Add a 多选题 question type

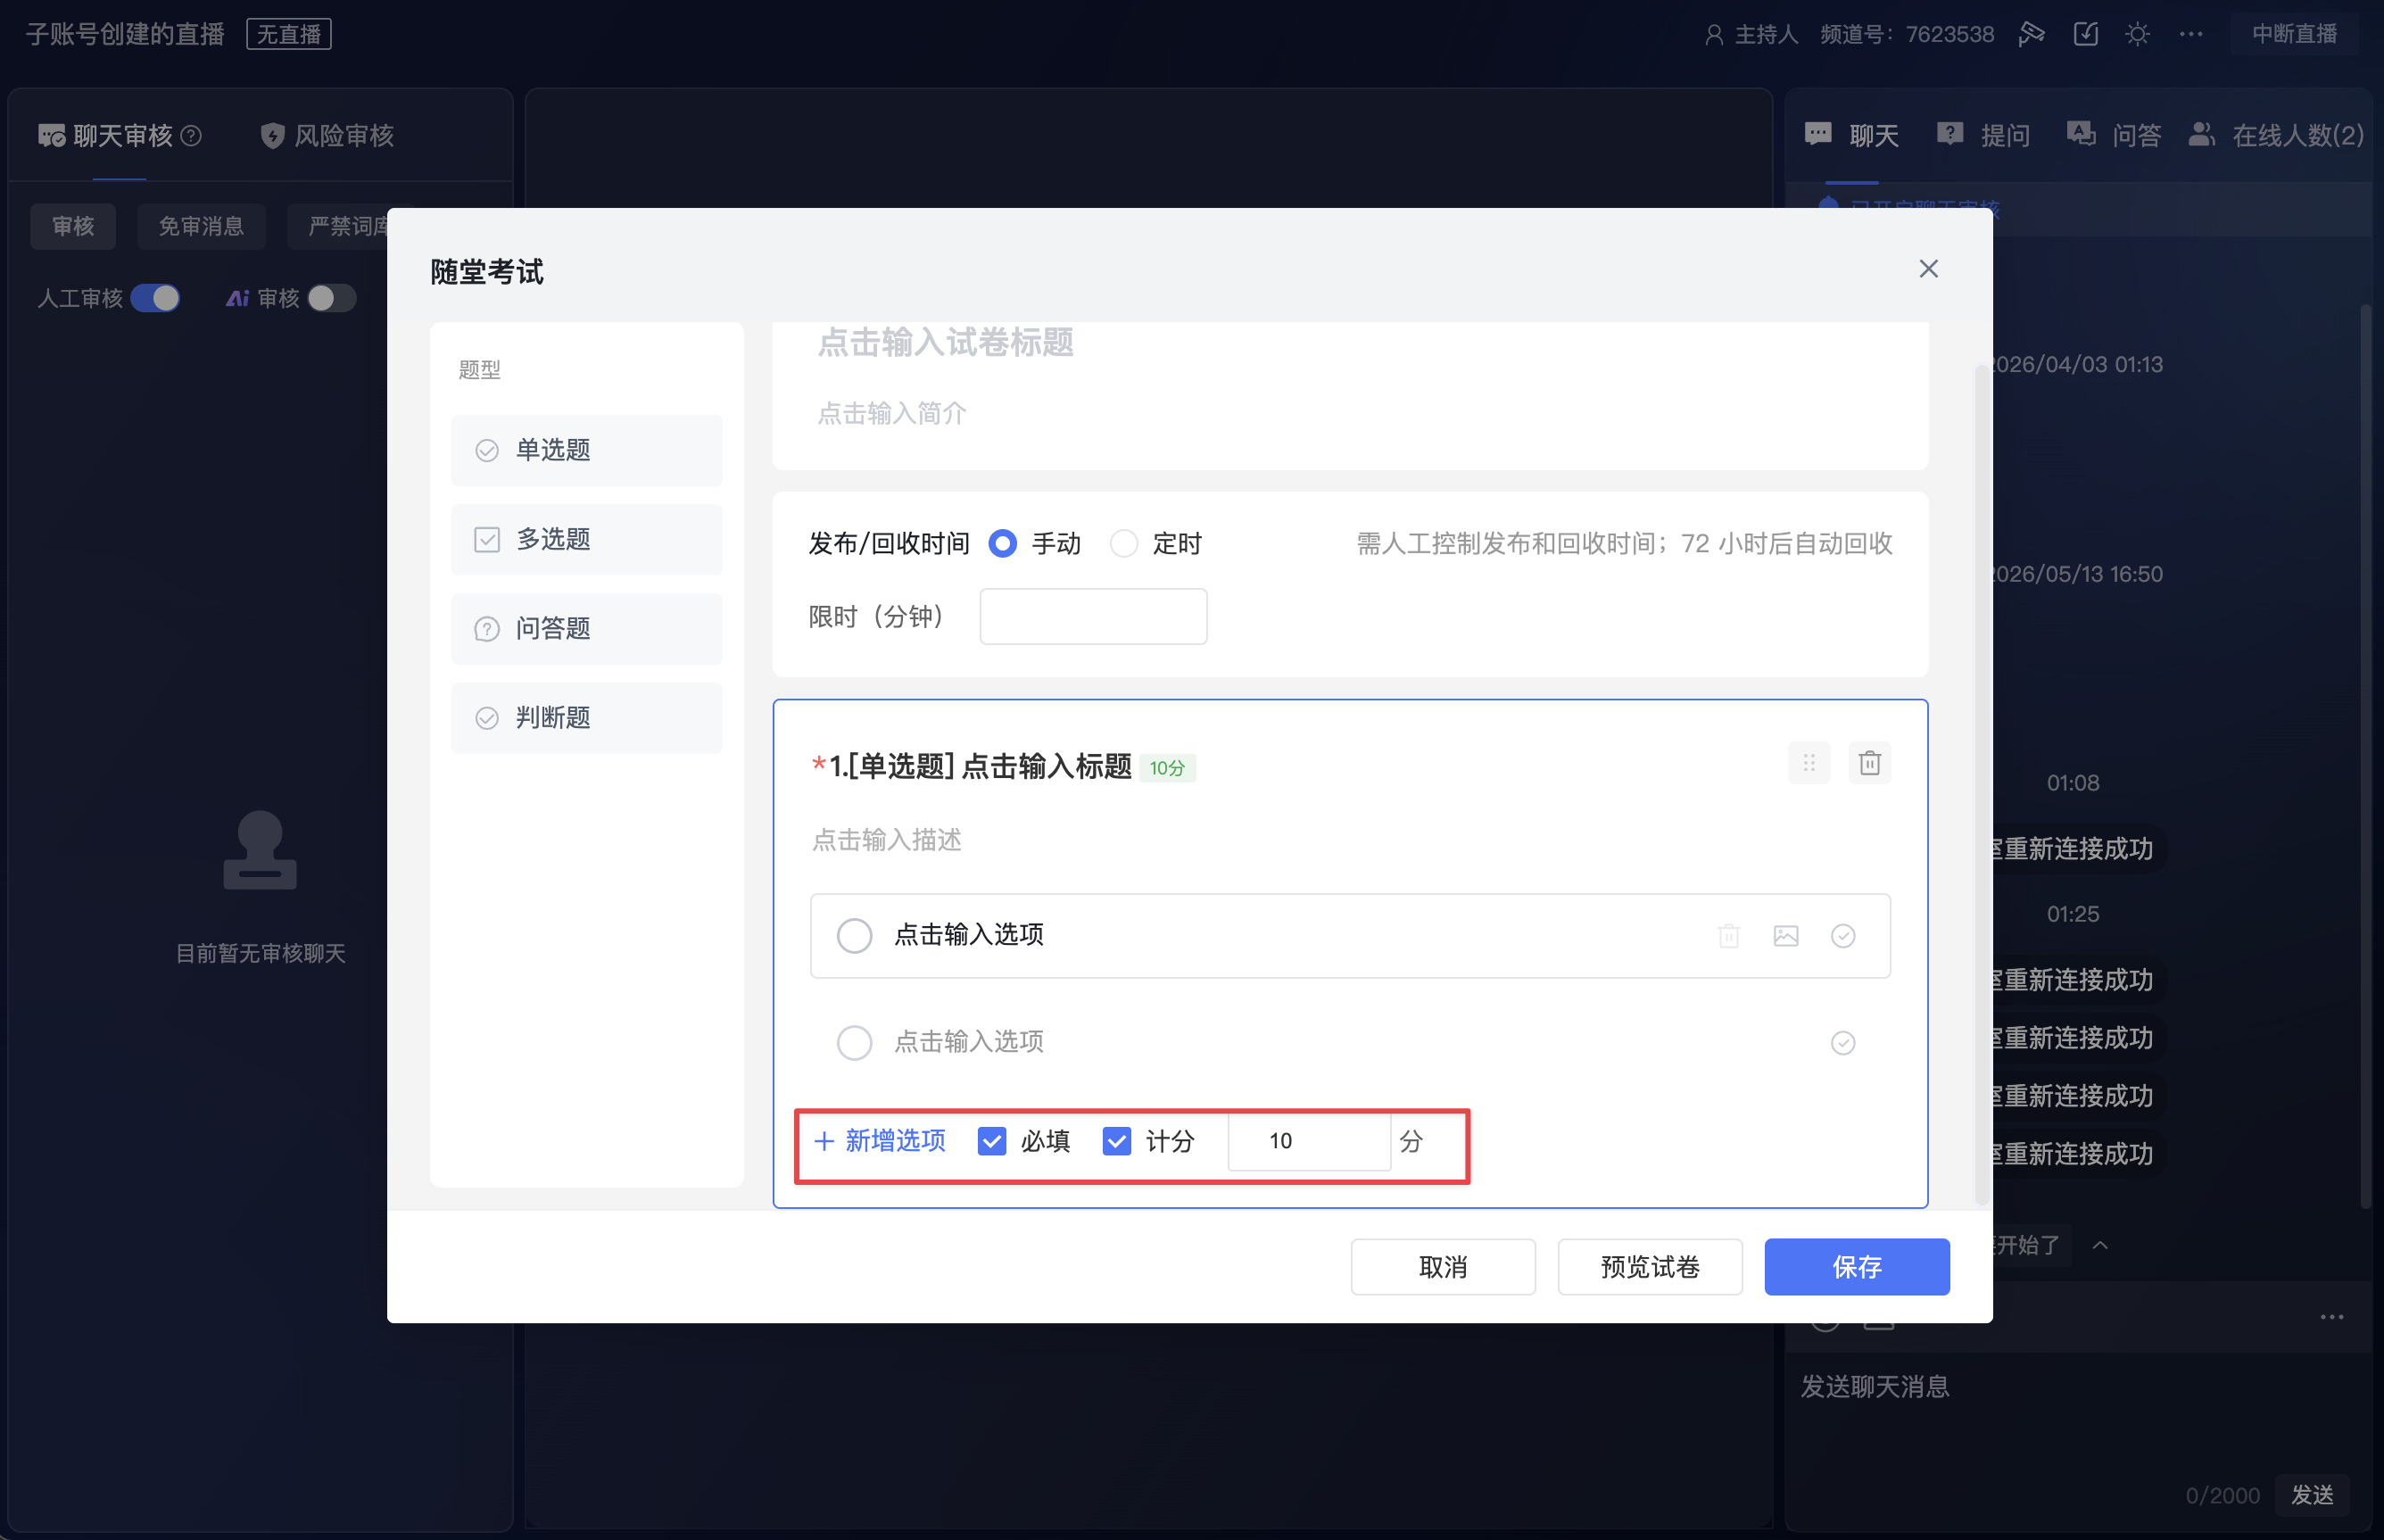coord(586,539)
